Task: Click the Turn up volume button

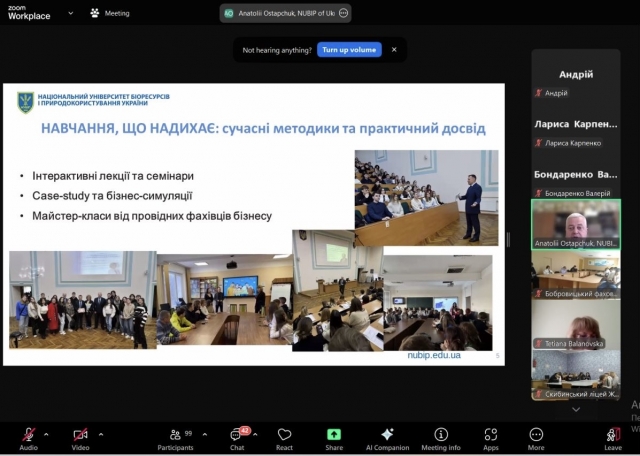Action: [x=349, y=50]
